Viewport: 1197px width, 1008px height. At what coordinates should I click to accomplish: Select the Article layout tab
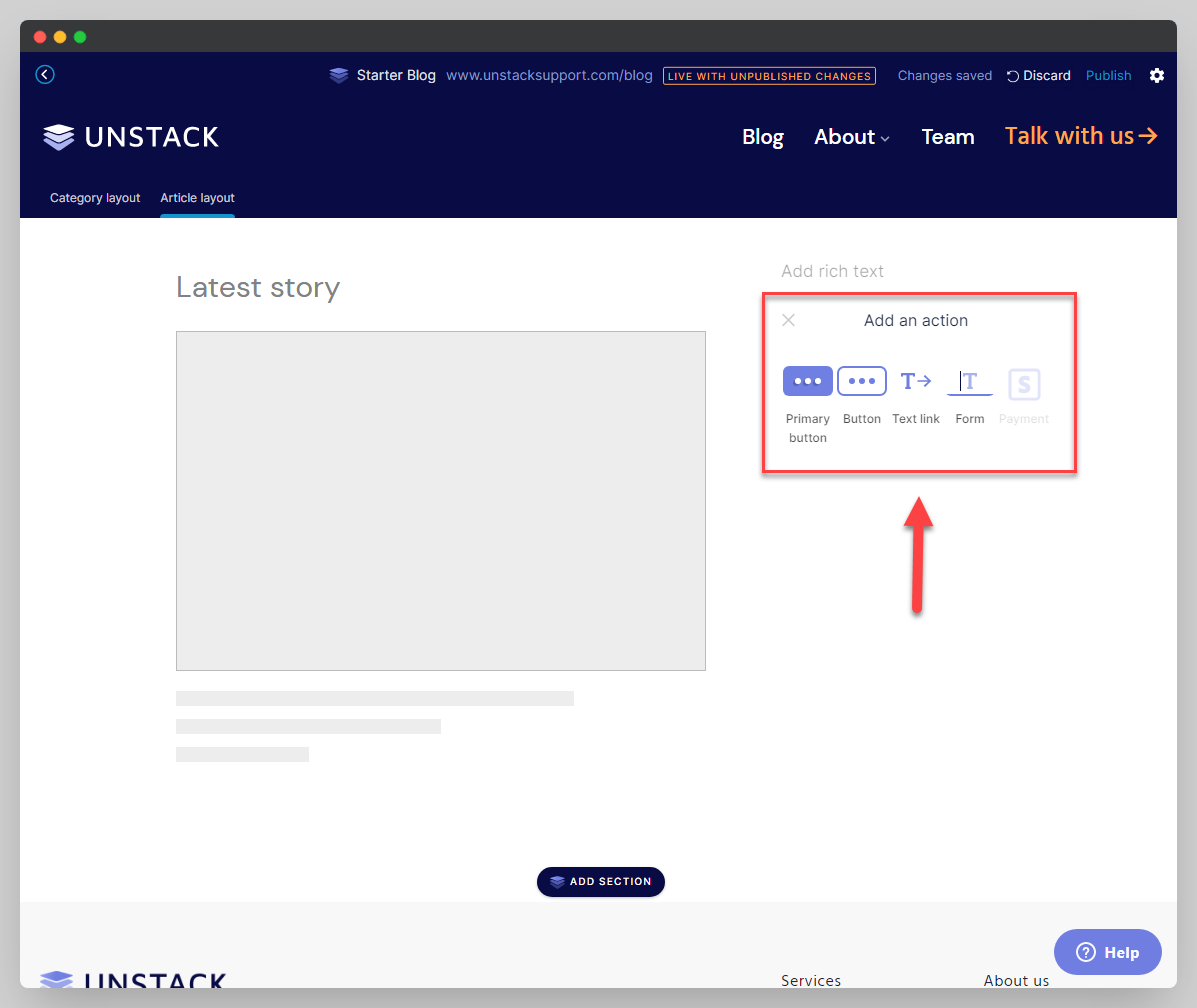tap(197, 198)
